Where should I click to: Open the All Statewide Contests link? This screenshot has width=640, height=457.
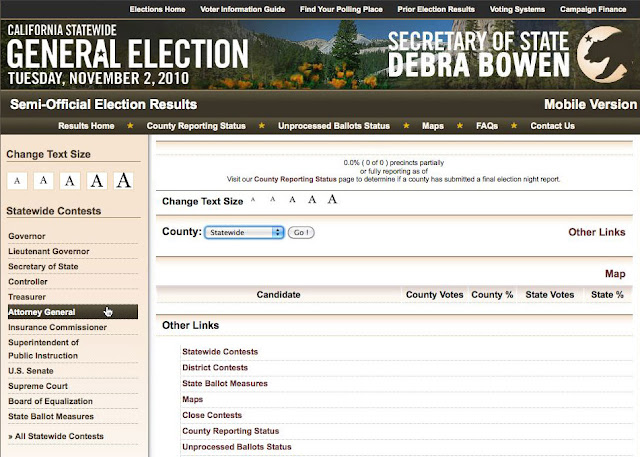[x=56, y=436]
